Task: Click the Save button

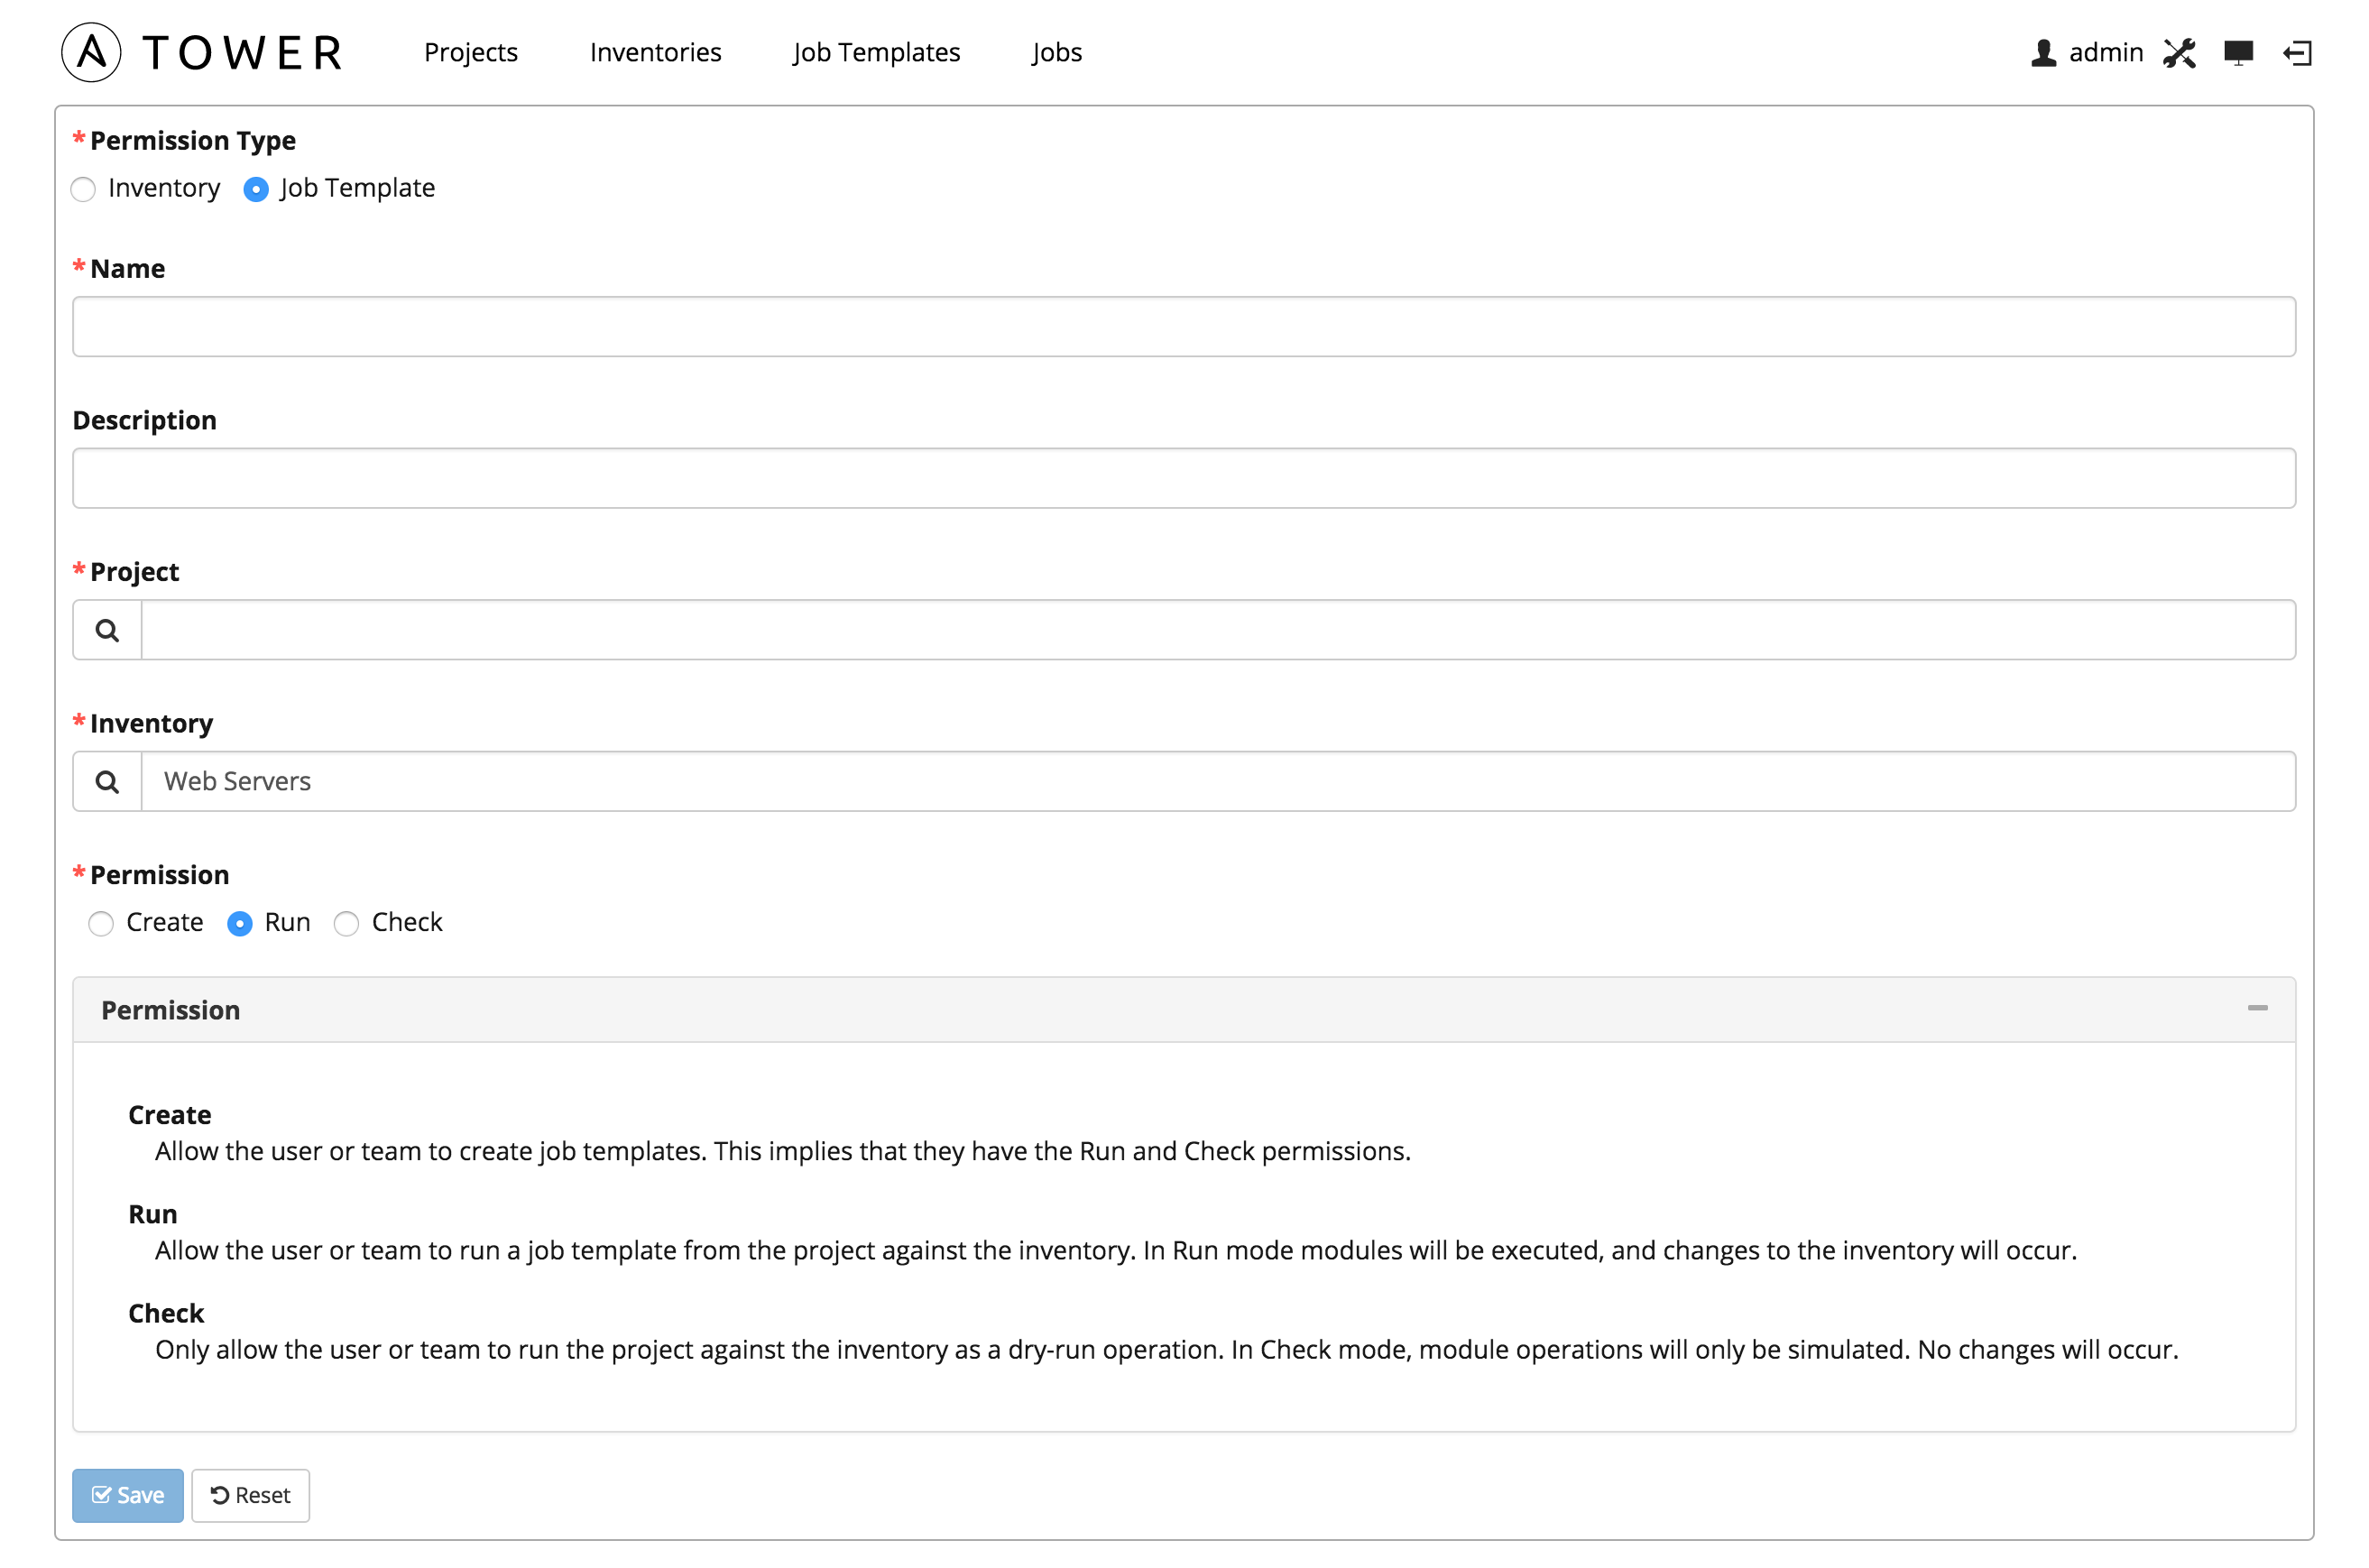Action: [128, 1495]
